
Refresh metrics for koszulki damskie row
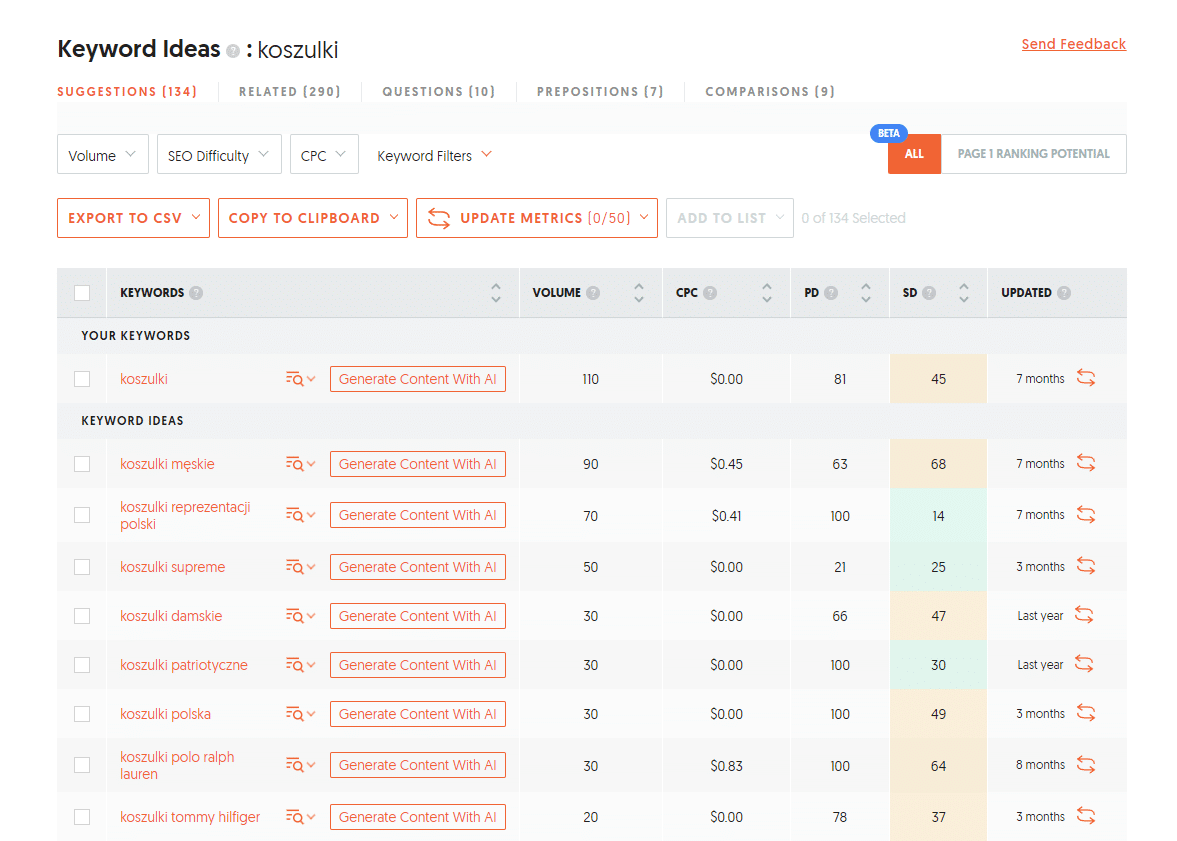(1084, 615)
